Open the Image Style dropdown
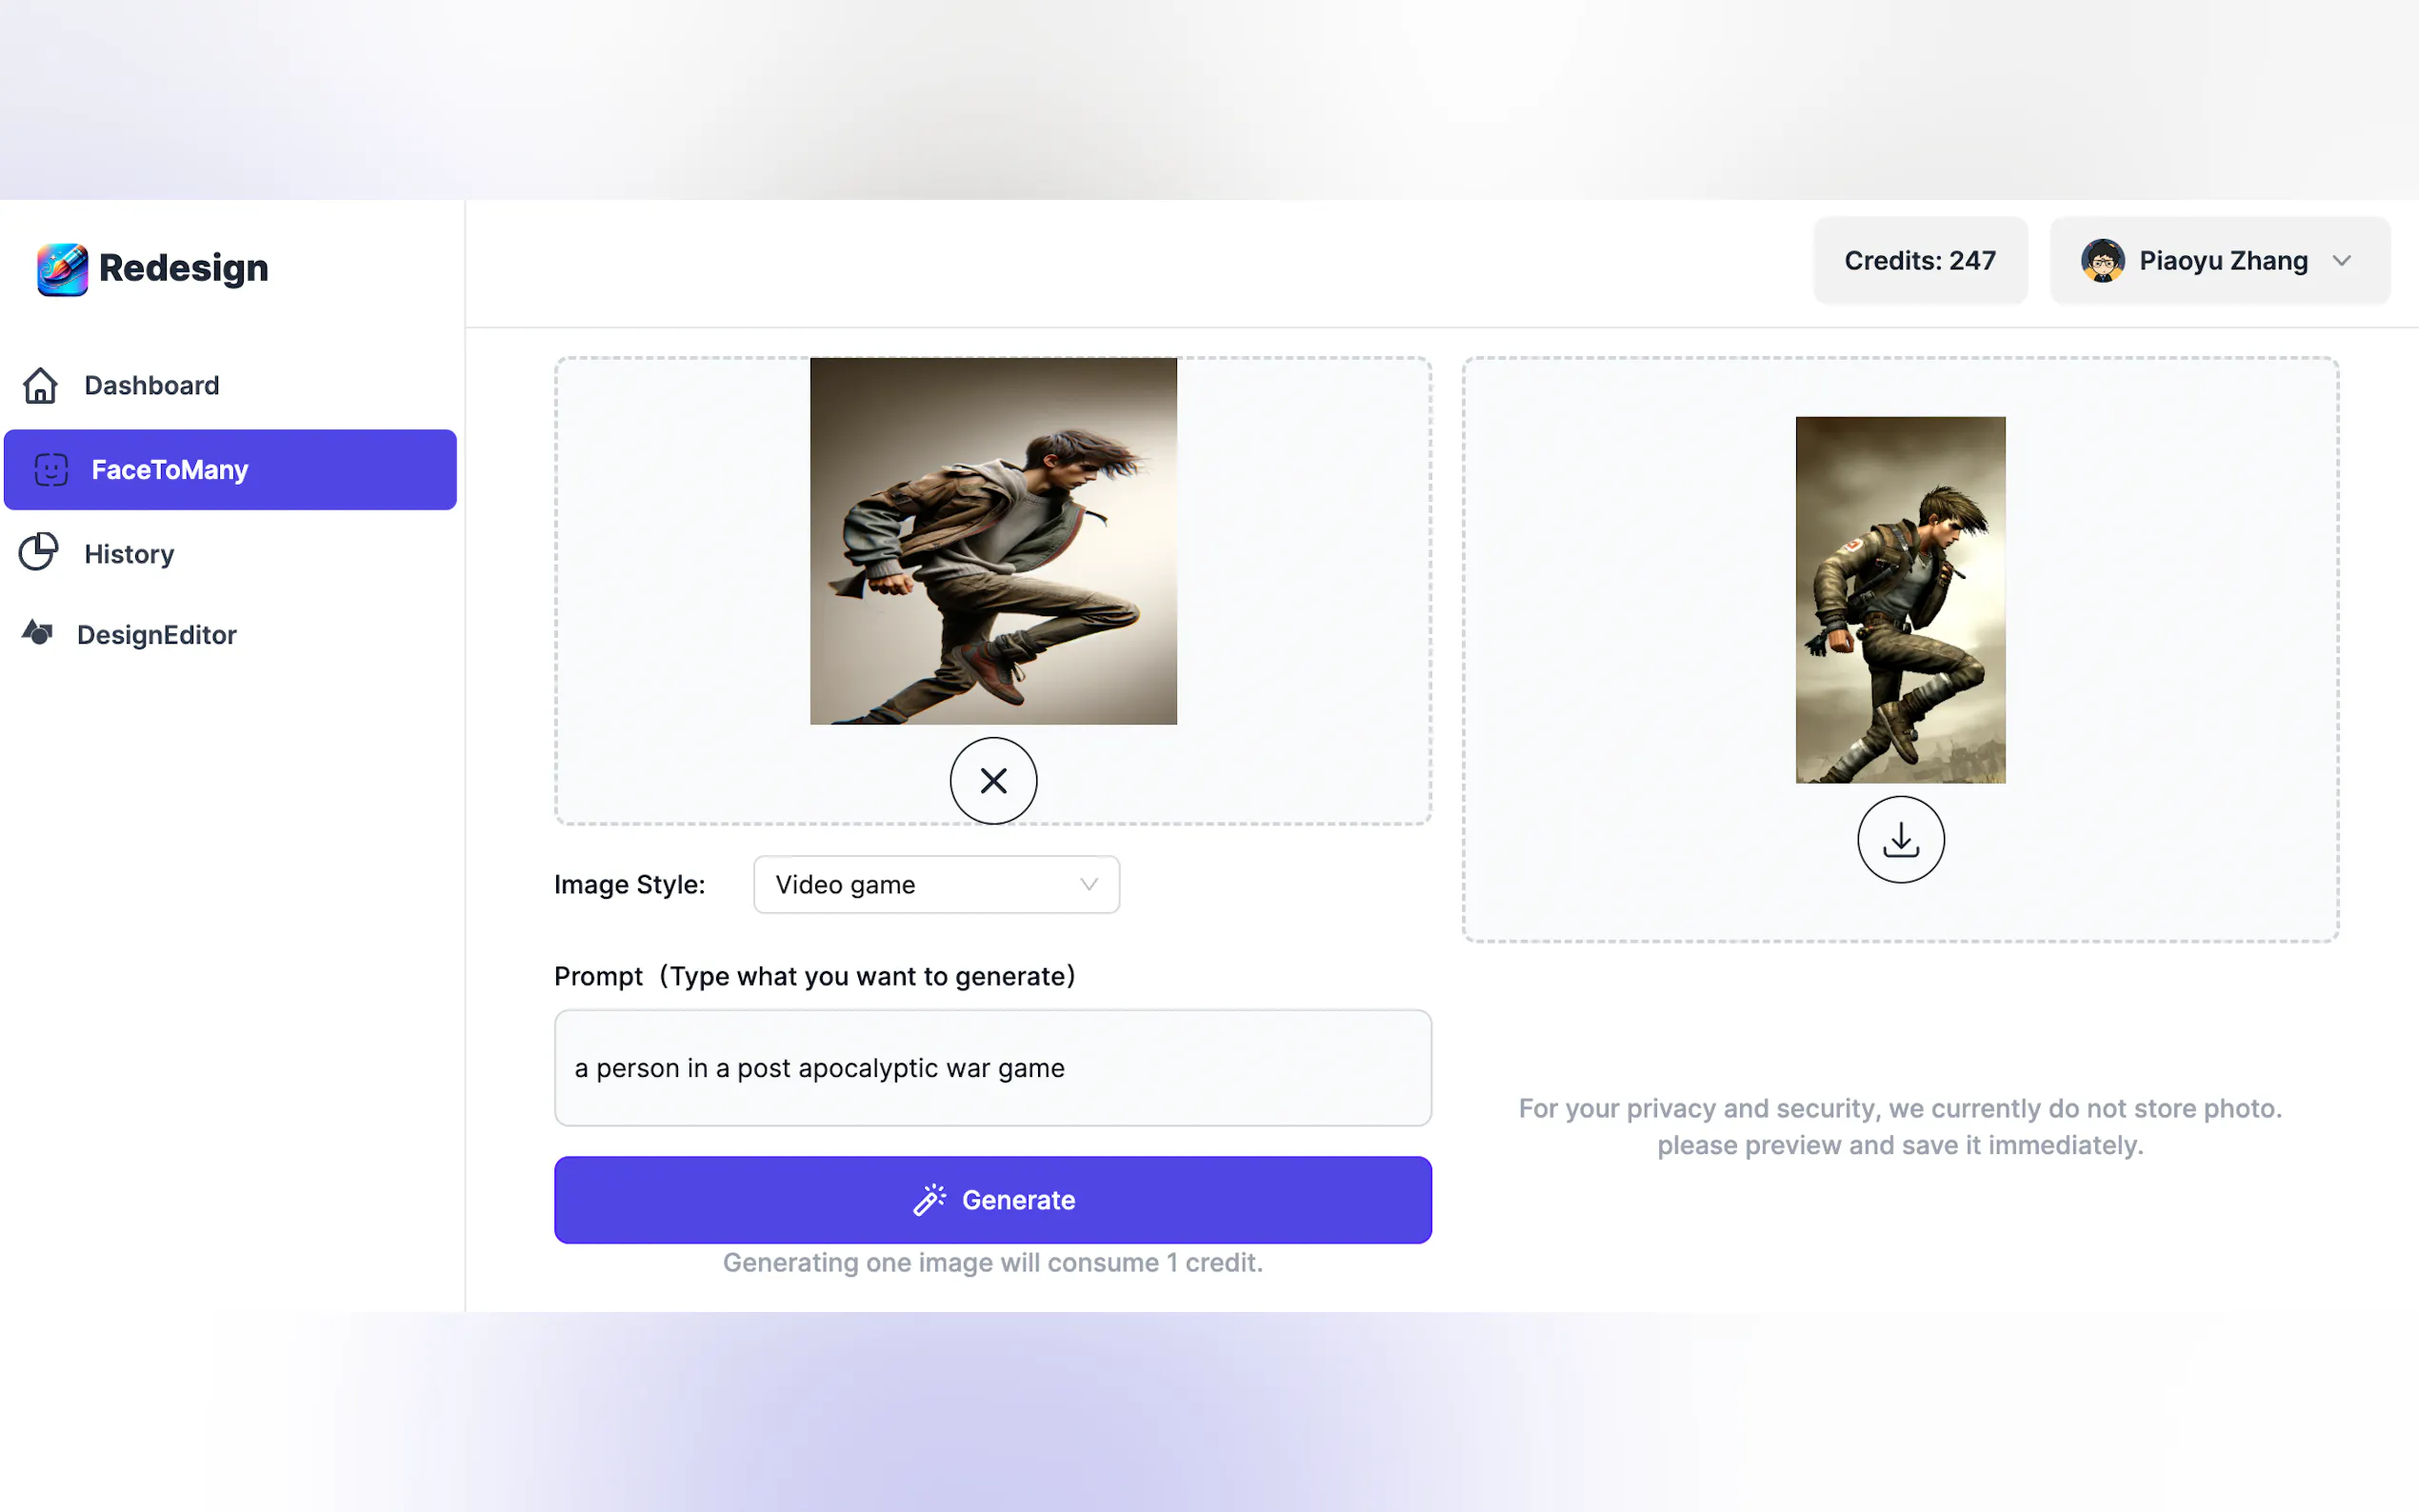Image resolution: width=2419 pixels, height=1512 pixels. [x=936, y=884]
